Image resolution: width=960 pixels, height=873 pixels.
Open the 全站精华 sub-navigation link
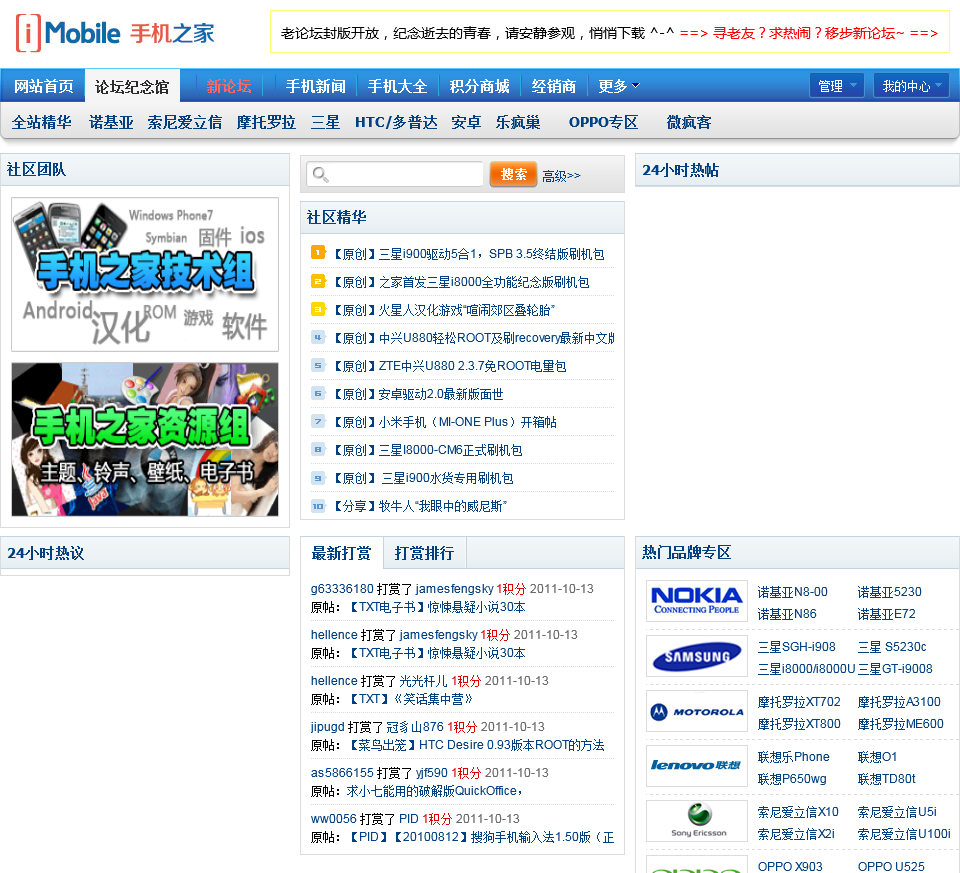[42, 122]
